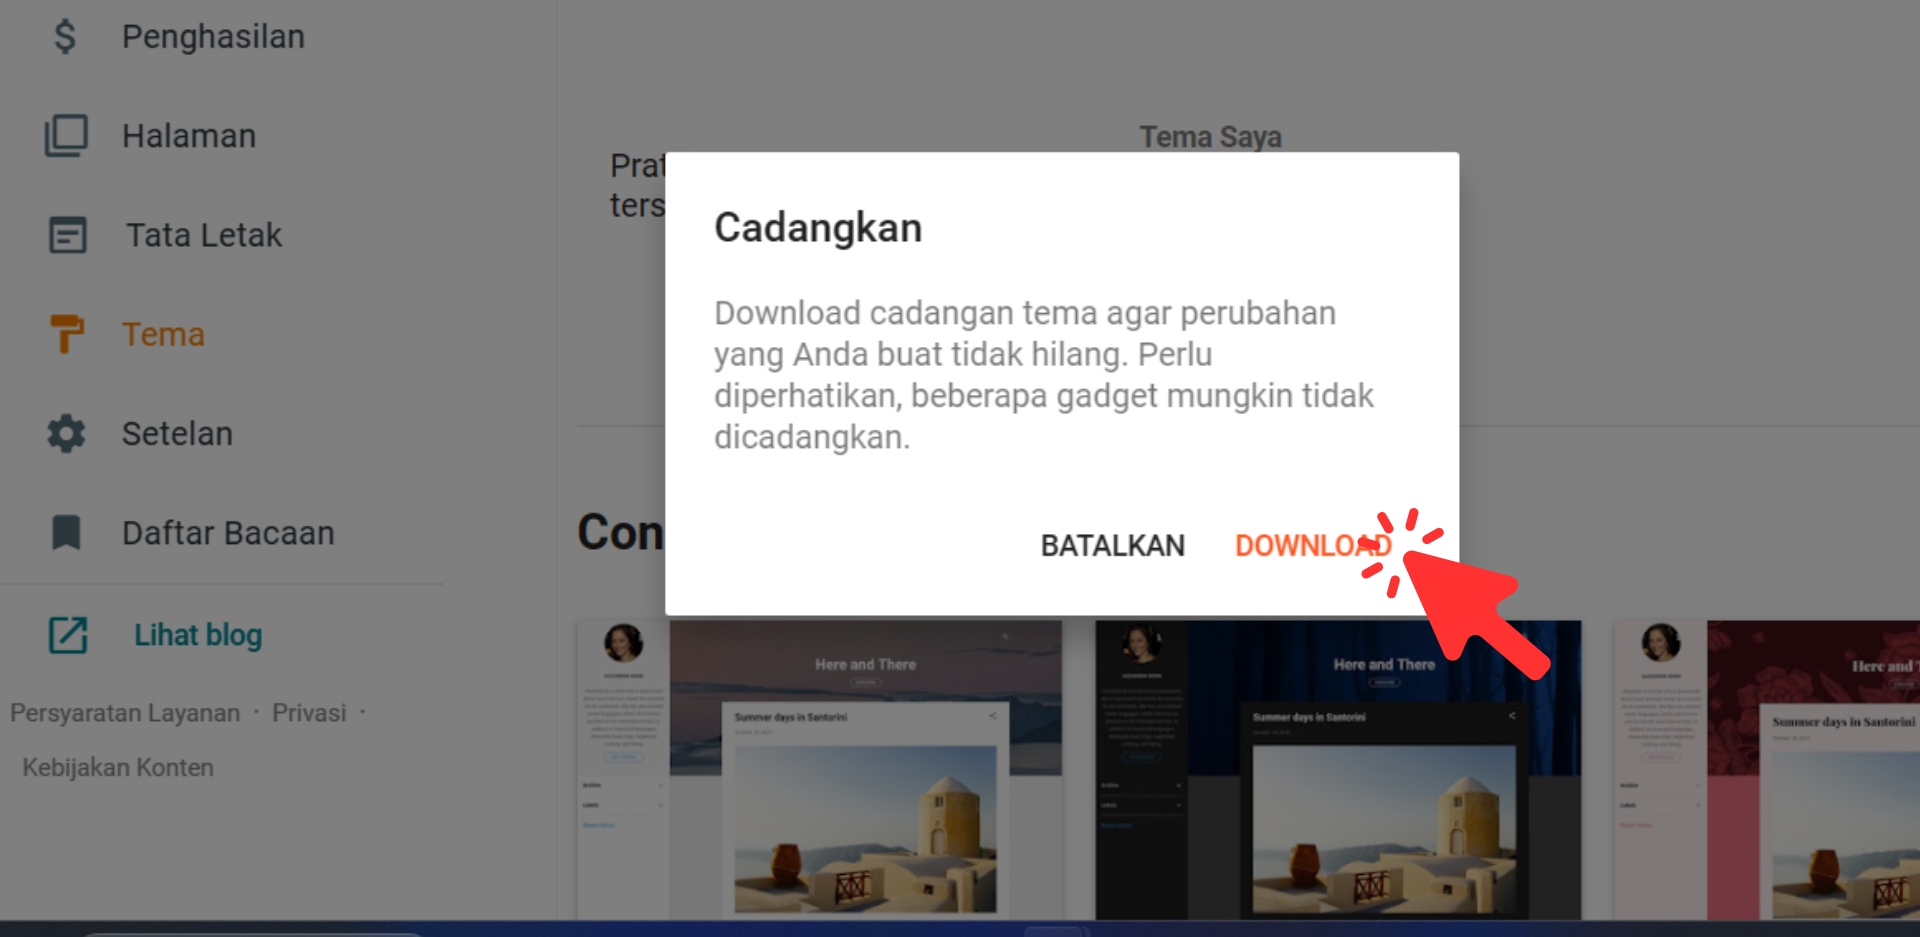1920x937 pixels.
Task: Open the Persyaratan Layanan link
Action: 125,713
